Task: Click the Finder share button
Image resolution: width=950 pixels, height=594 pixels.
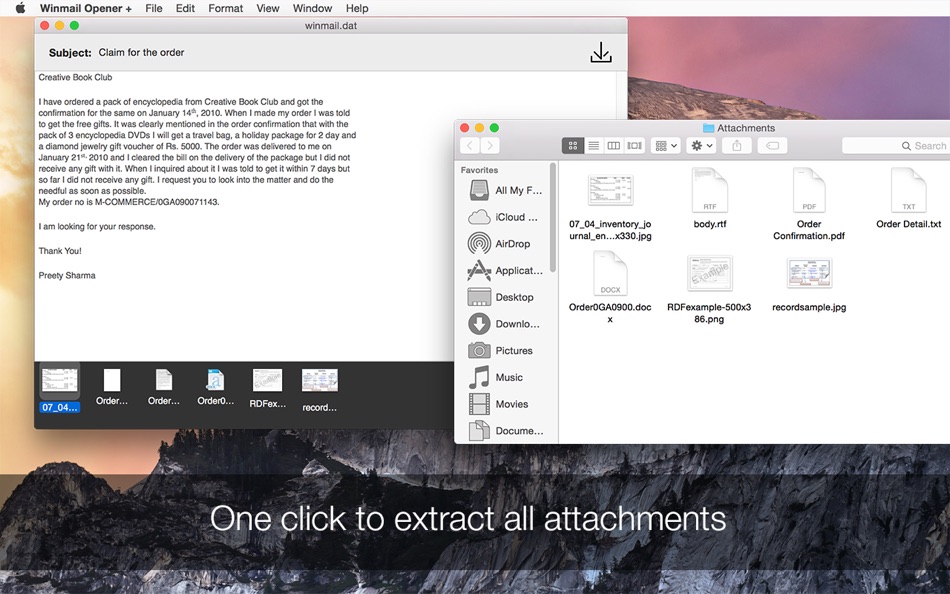Action: 737,145
